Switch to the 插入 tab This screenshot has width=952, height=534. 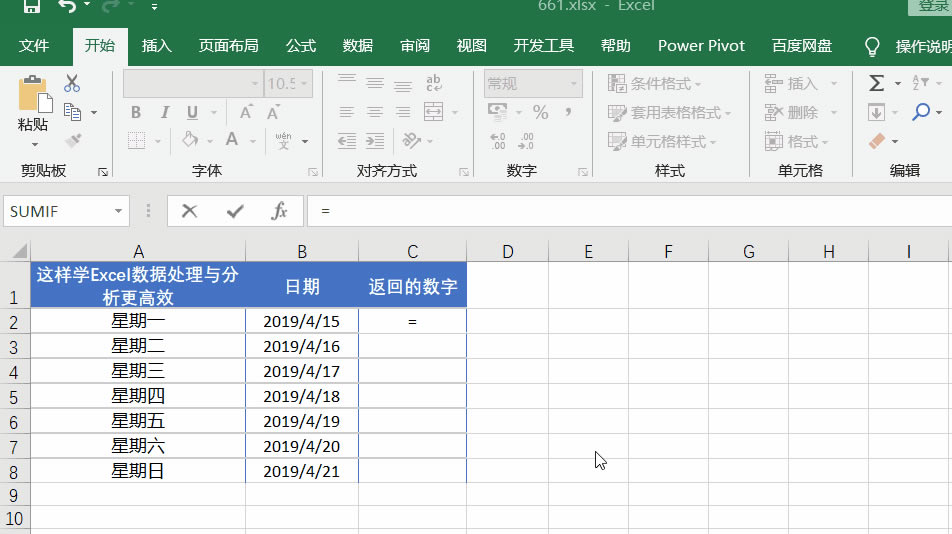156,46
